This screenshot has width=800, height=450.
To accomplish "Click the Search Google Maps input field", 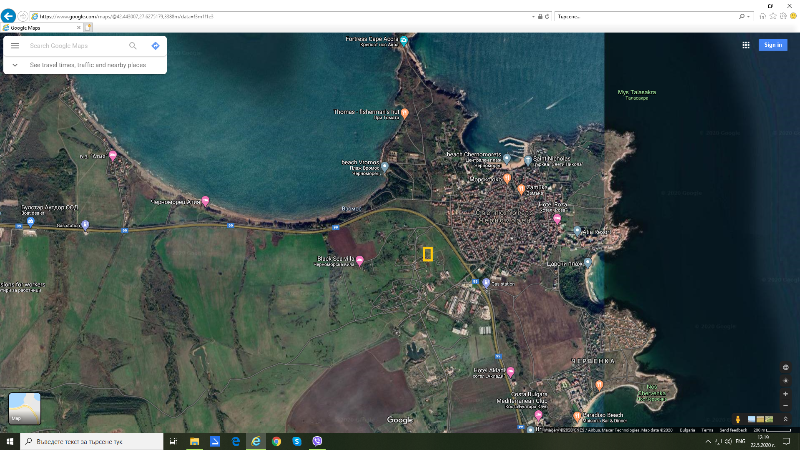I will tap(75, 46).
